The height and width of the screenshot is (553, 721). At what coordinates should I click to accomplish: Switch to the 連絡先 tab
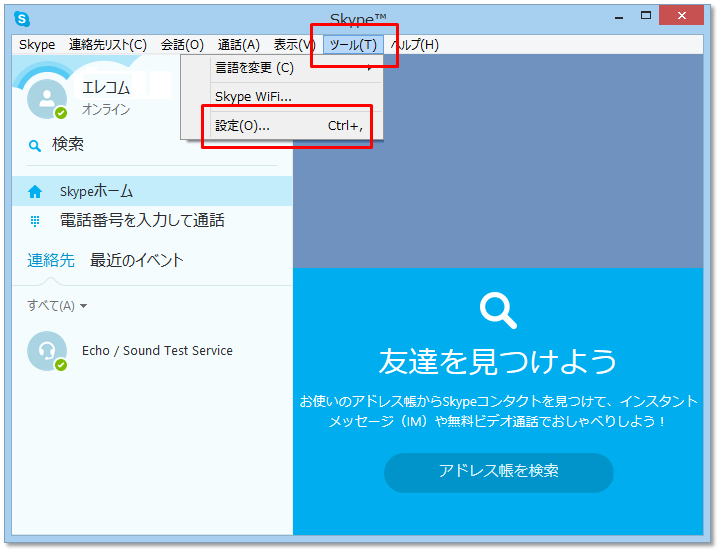coord(51,260)
